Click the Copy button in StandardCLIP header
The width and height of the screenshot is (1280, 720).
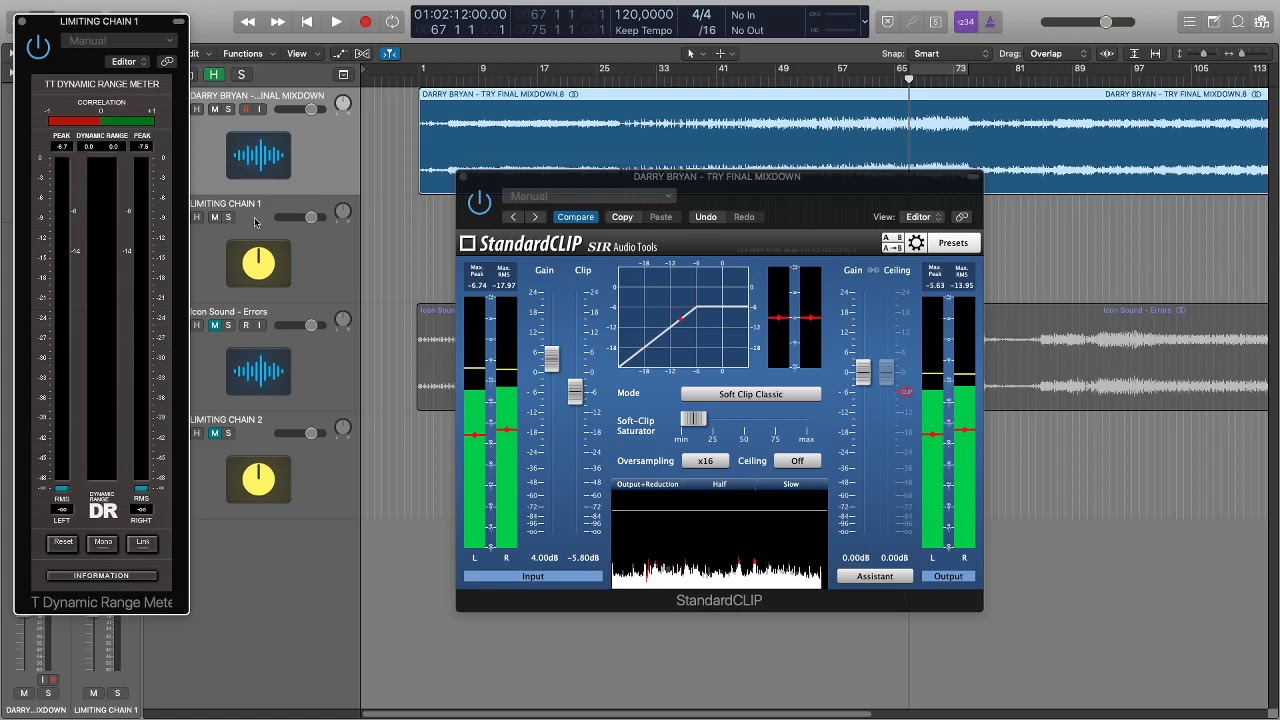[x=622, y=217]
